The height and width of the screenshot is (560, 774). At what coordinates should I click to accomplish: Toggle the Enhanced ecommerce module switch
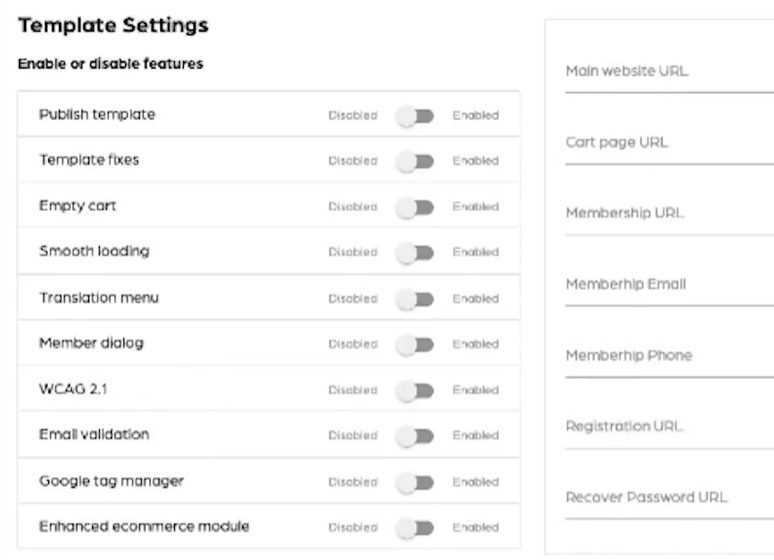(x=415, y=528)
